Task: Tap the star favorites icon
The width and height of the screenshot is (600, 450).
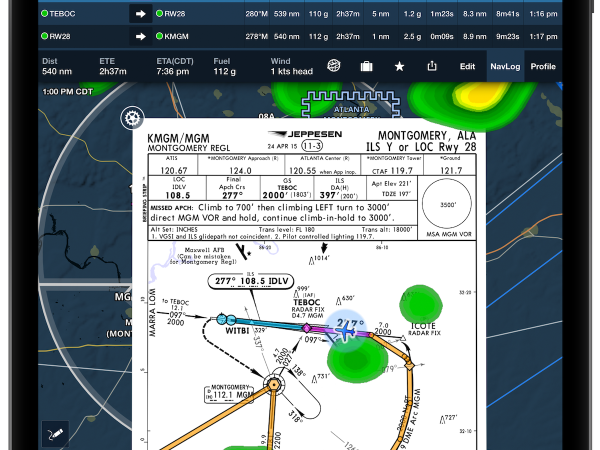Action: tap(399, 67)
